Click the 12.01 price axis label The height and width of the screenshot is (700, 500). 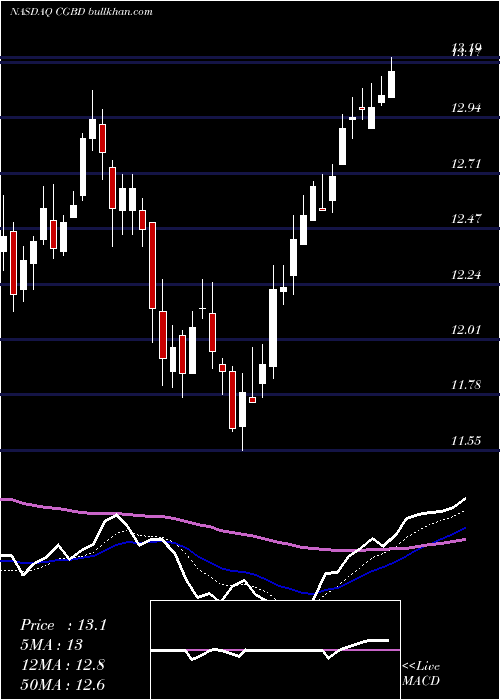(467, 330)
